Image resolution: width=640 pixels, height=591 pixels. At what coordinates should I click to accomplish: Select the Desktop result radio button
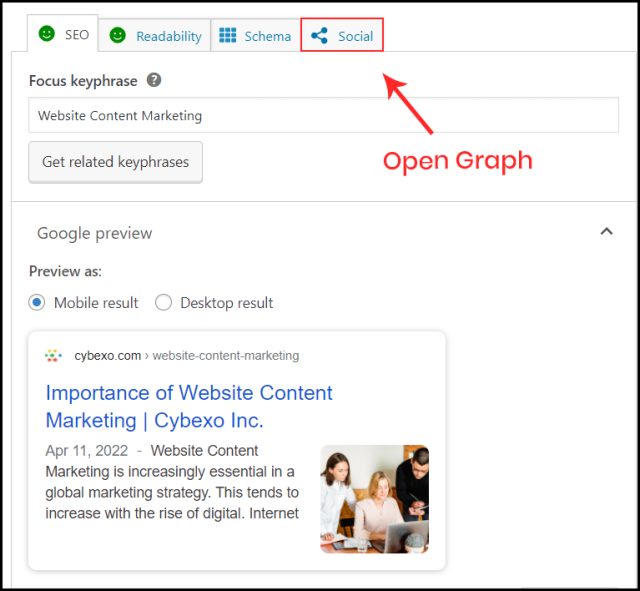(x=163, y=302)
